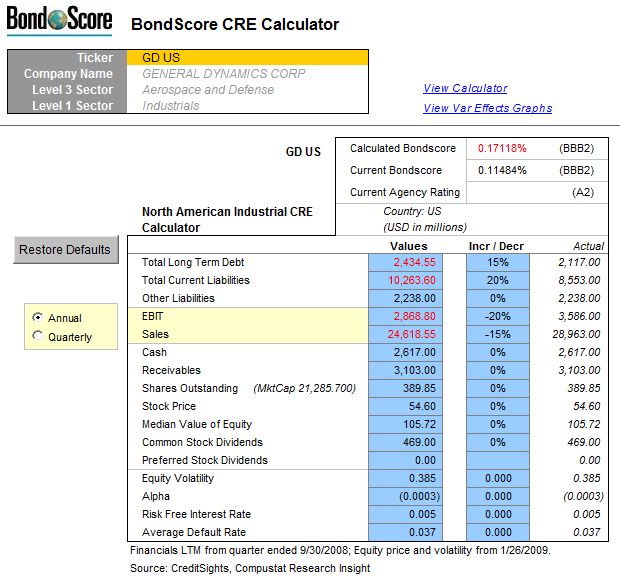This screenshot has height=578, width=620.
Task: Change Total Long Term Debt 15% increment
Action: tap(498, 262)
